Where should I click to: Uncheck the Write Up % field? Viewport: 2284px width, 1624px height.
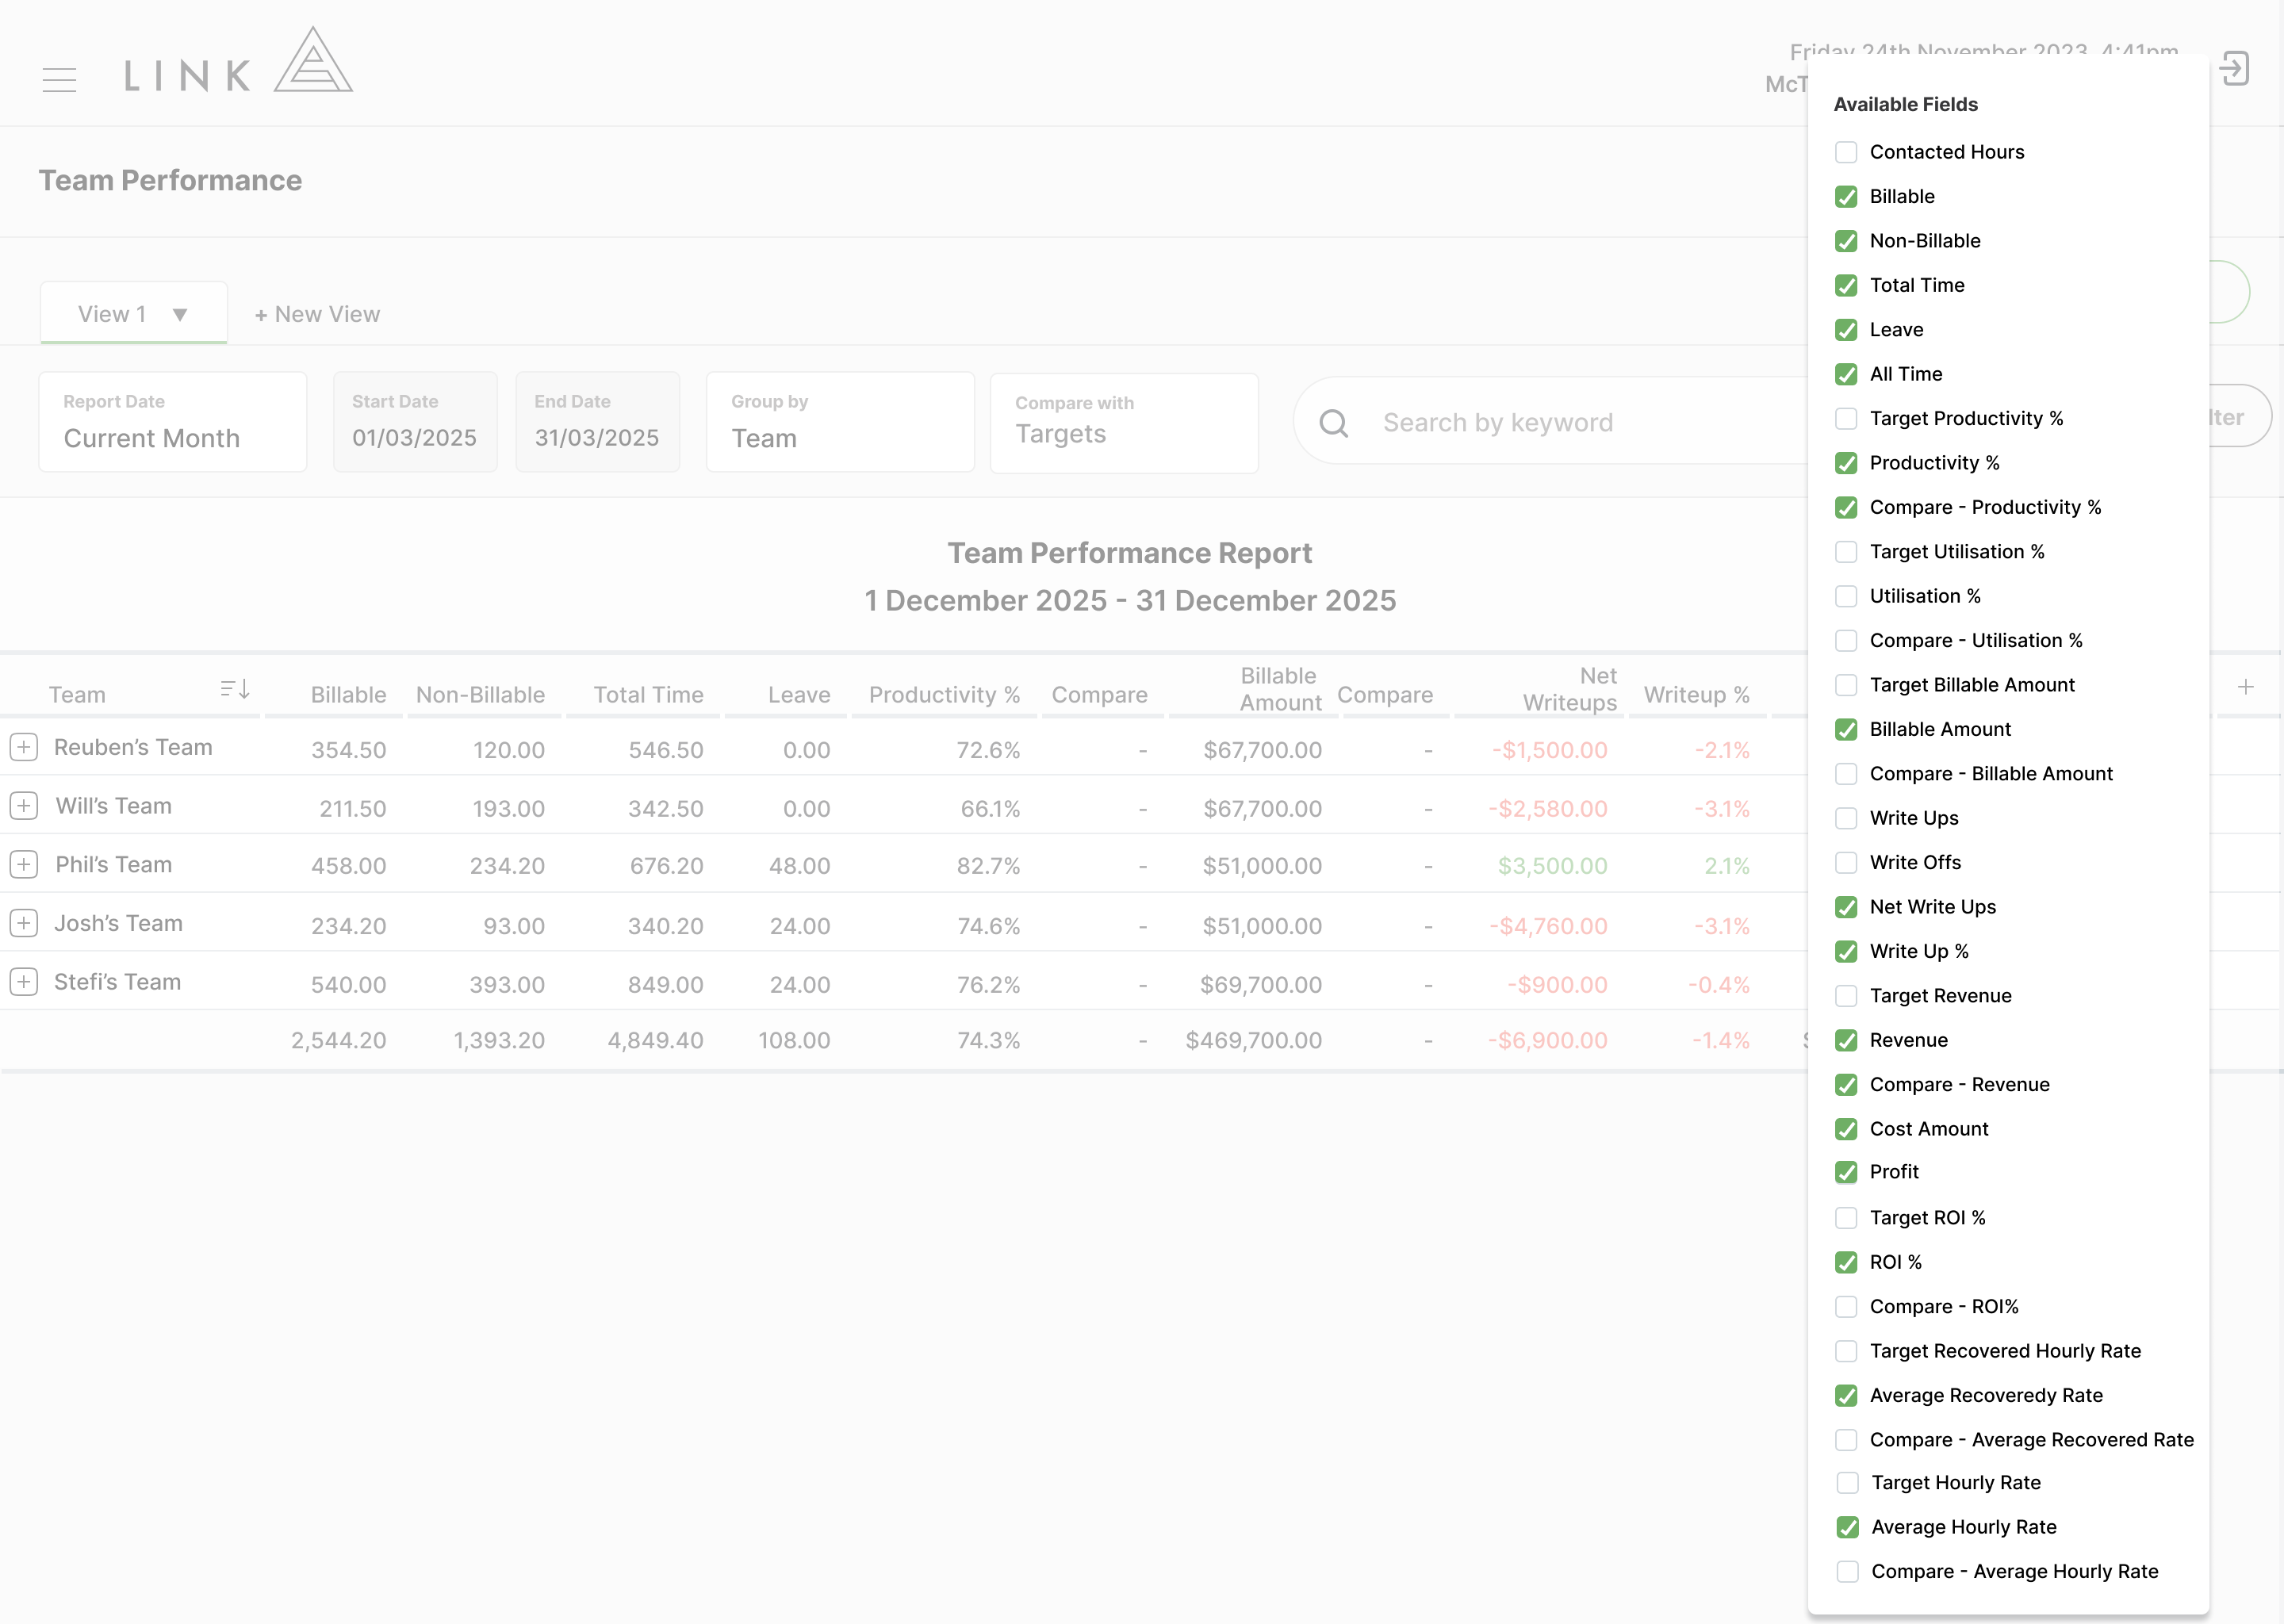point(1846,951)
